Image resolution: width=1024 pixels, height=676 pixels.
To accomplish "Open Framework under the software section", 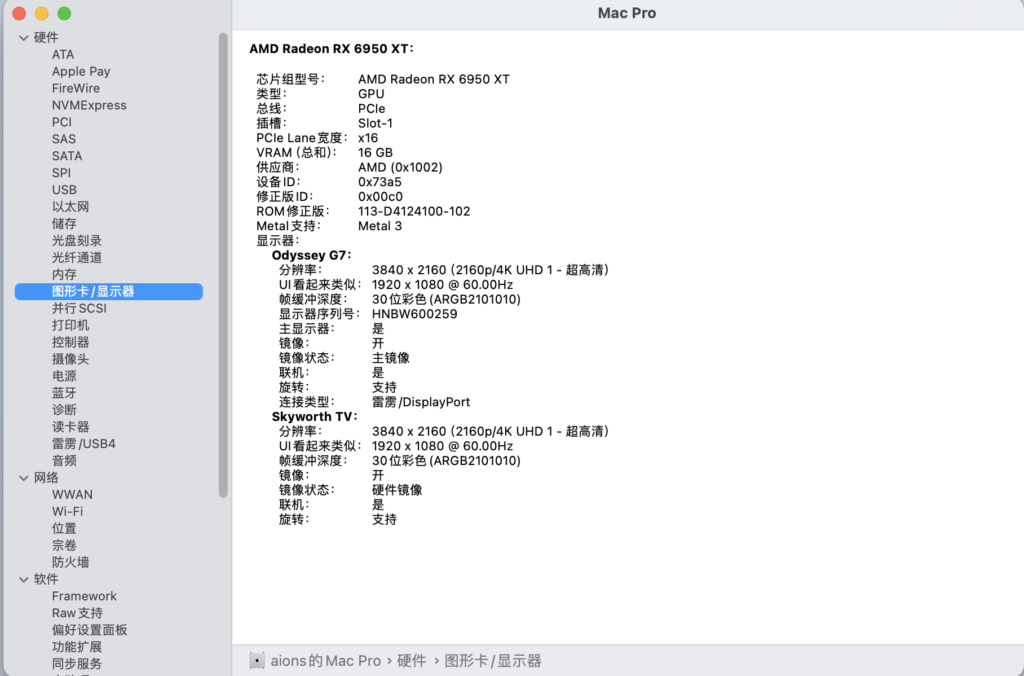I will pyautogui.click(x=84, y=596).
